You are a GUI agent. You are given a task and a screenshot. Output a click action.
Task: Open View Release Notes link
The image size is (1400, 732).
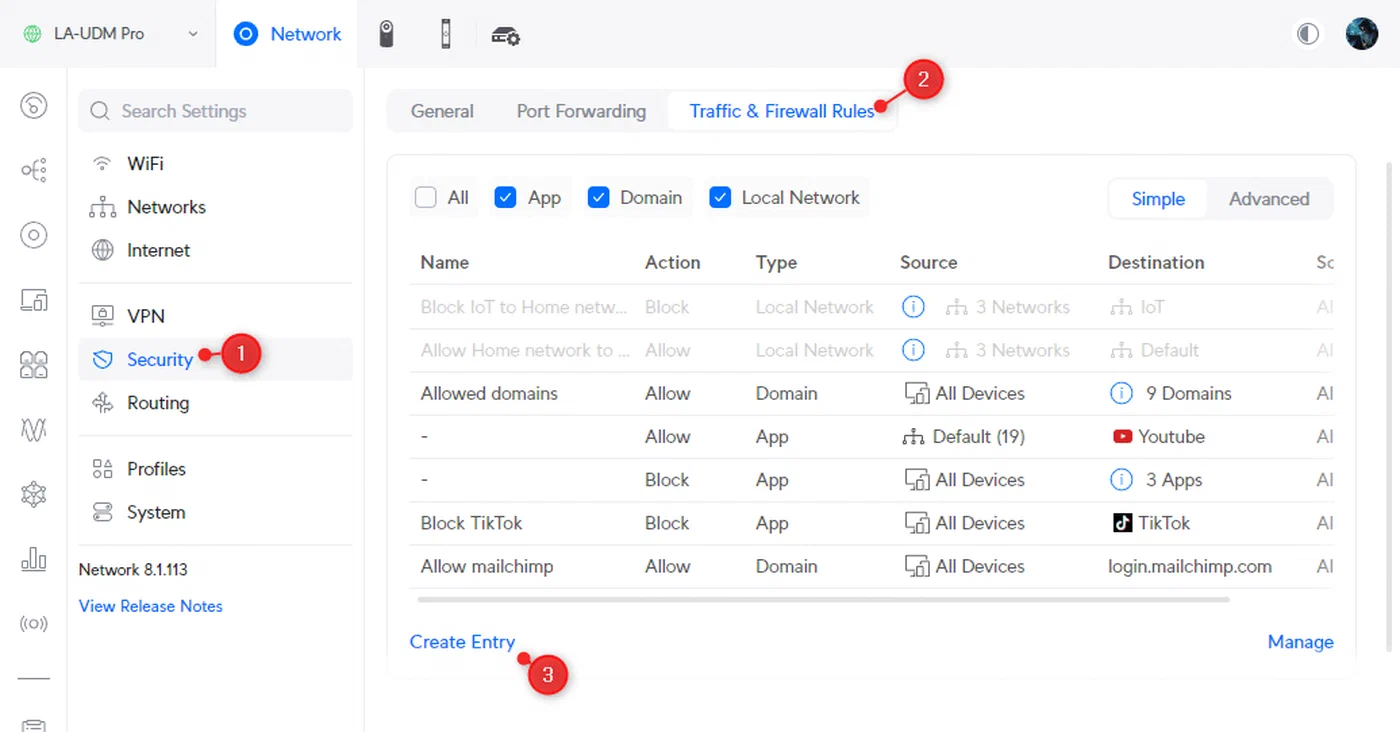point(151,606)
